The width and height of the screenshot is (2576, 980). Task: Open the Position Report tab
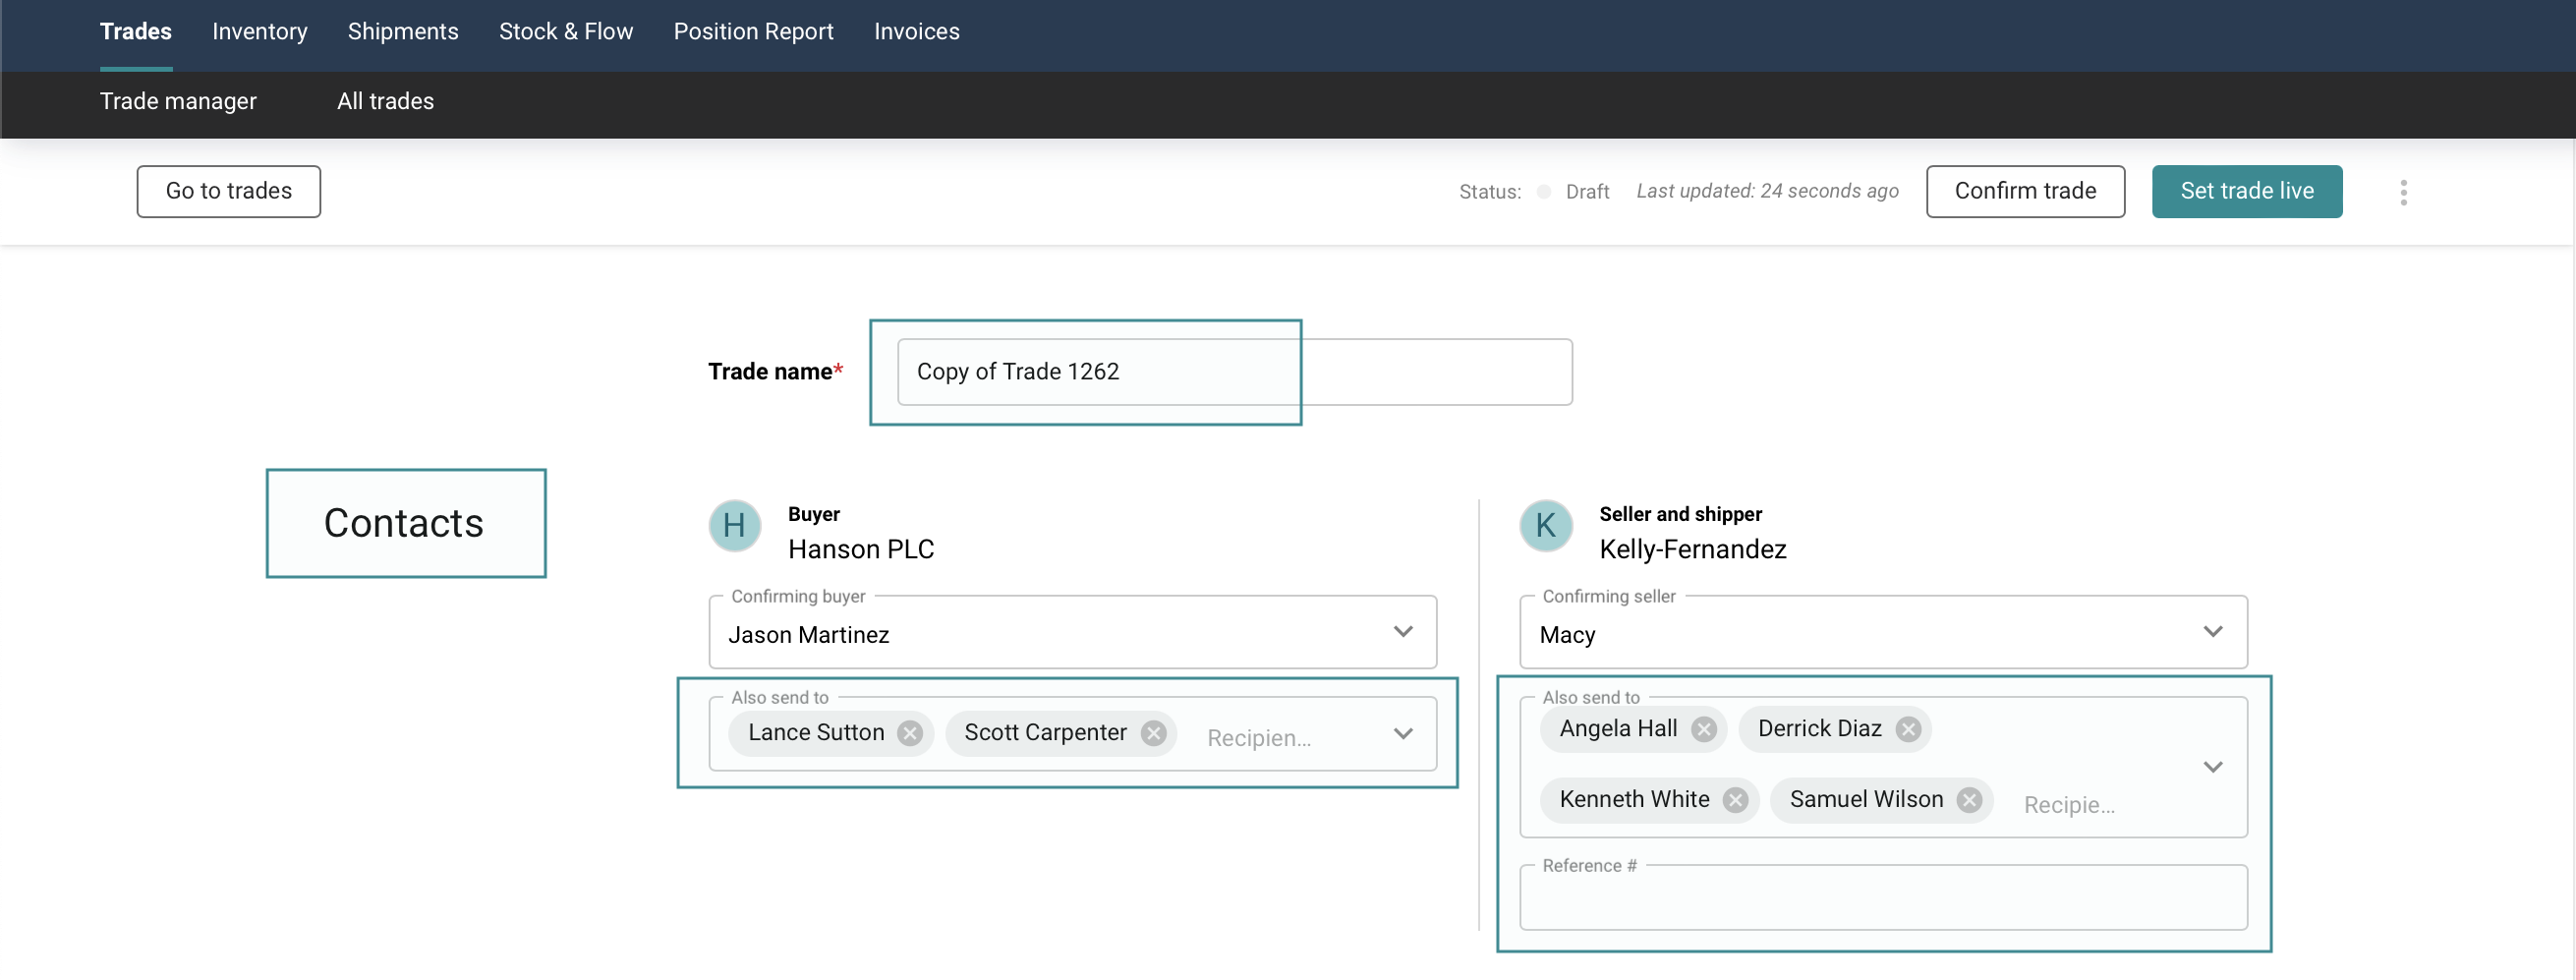[x=753, y=32]
